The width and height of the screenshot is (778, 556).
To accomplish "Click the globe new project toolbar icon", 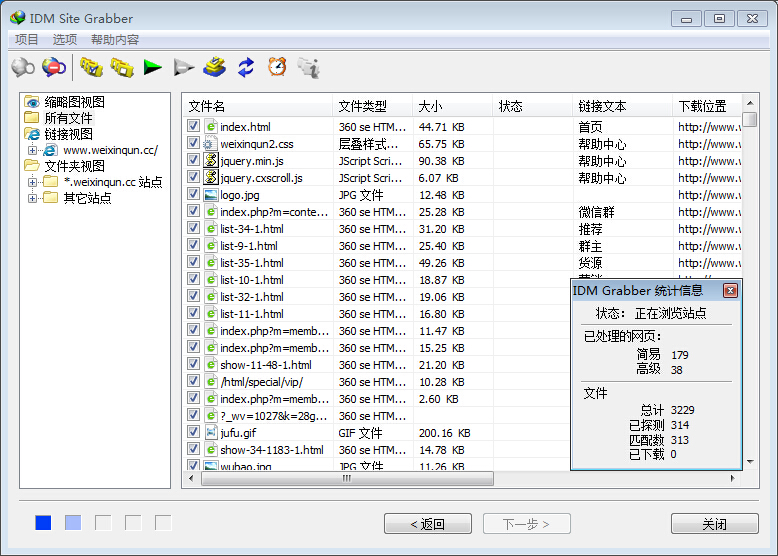I will 23,67.
